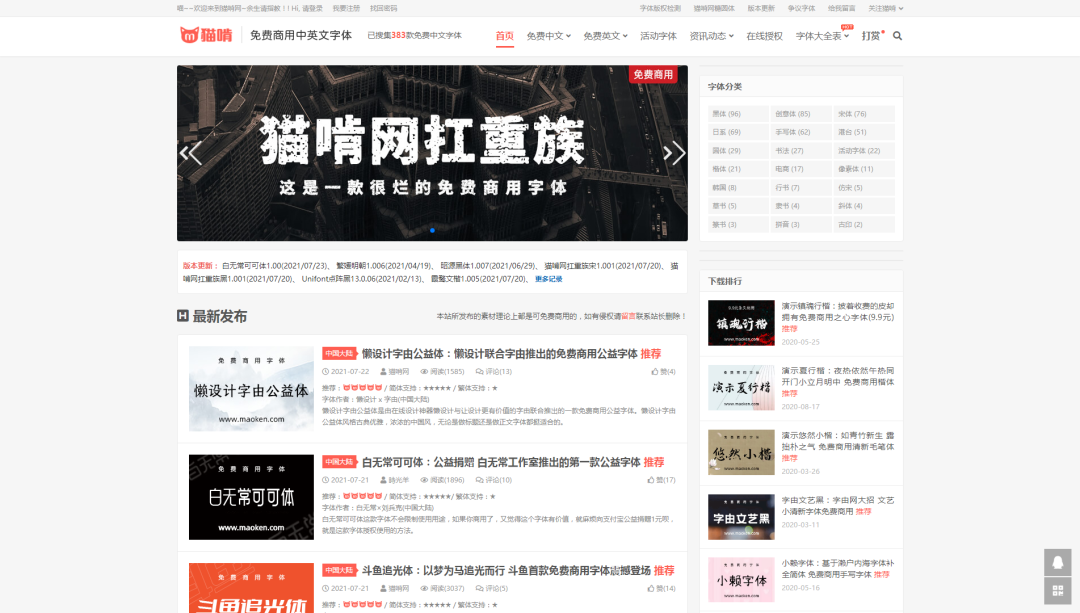Image resolution: width=1080 pixels, height=613 pixels.
Task: Open 懒设计字由公益体 article thumbnail
Action: point(251,388)
